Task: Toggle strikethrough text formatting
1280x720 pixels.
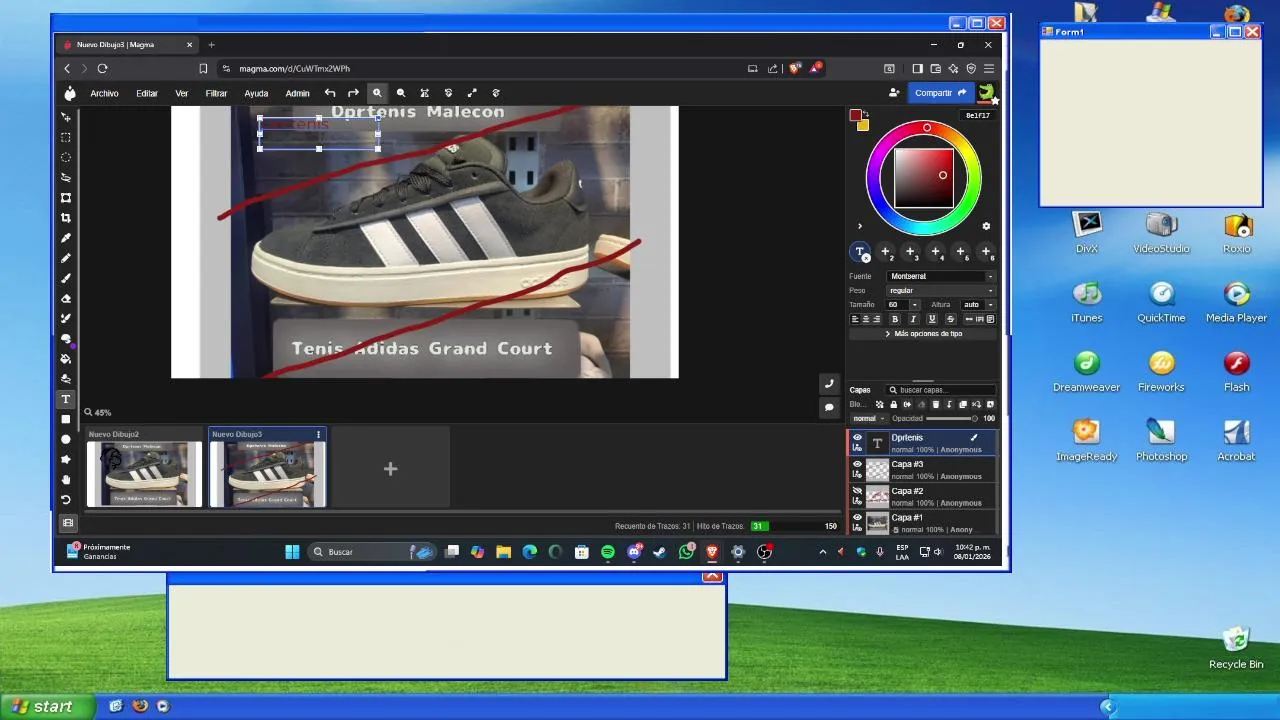Action: (x=950, y=319)
